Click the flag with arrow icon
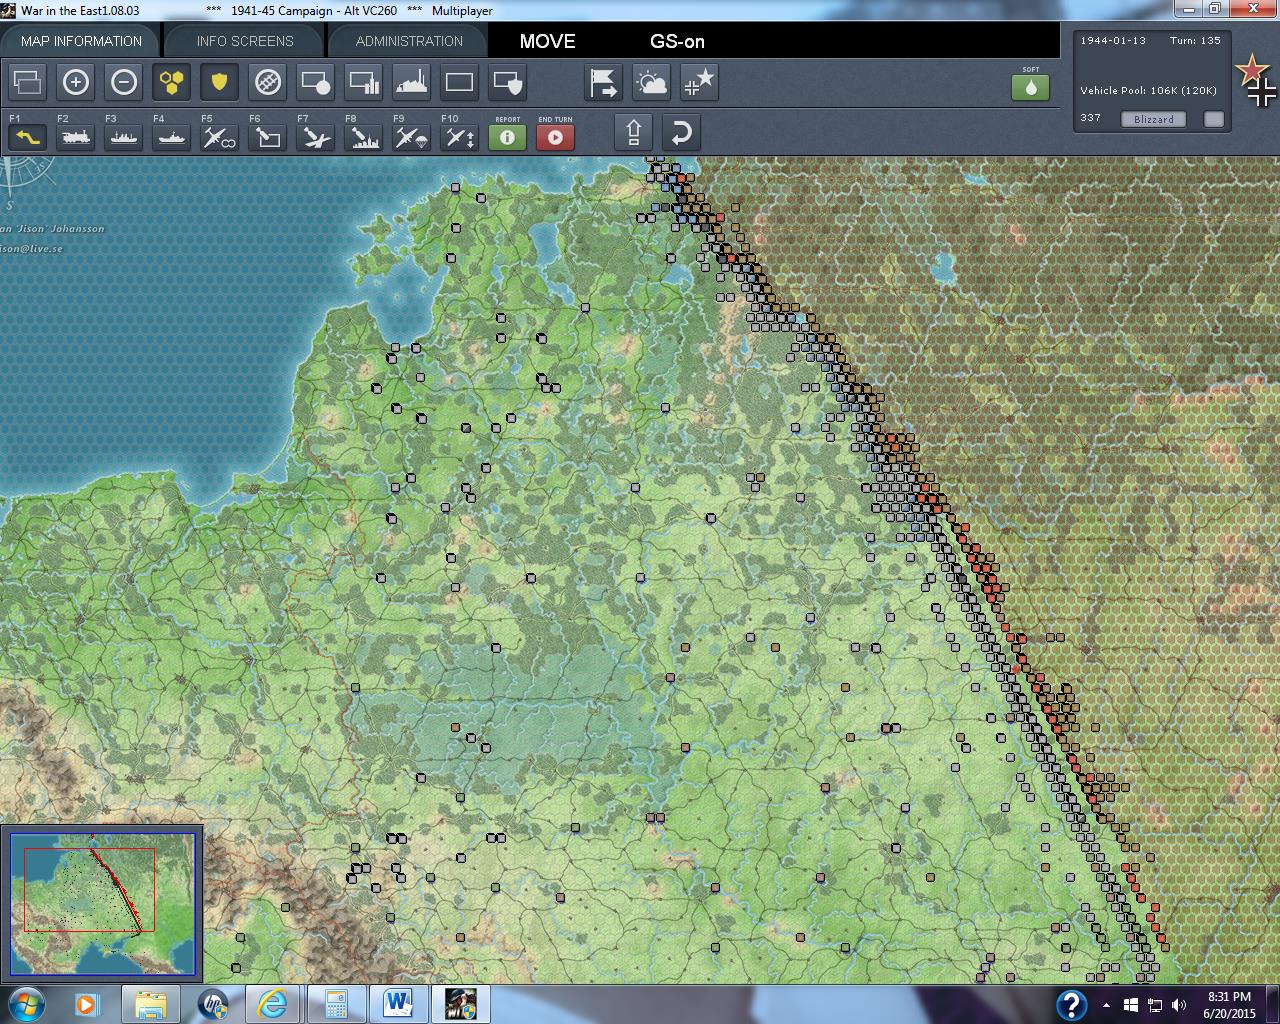The height and width of the screenshot is (1024, 1280). [x=603, y=82]
